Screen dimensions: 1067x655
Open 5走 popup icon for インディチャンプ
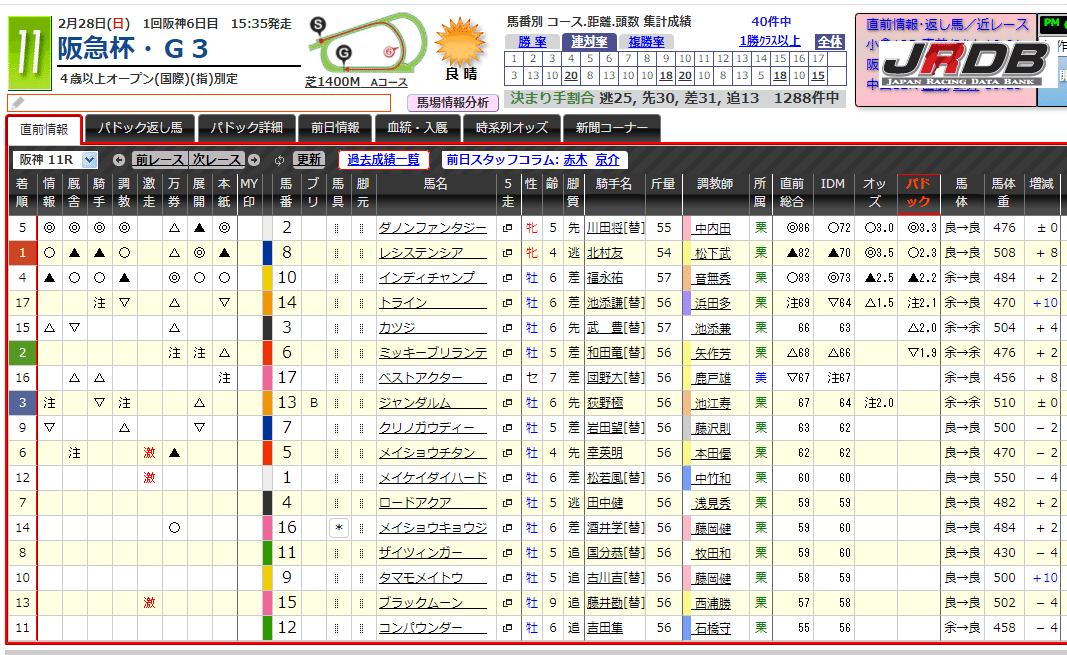click(507, 278)
